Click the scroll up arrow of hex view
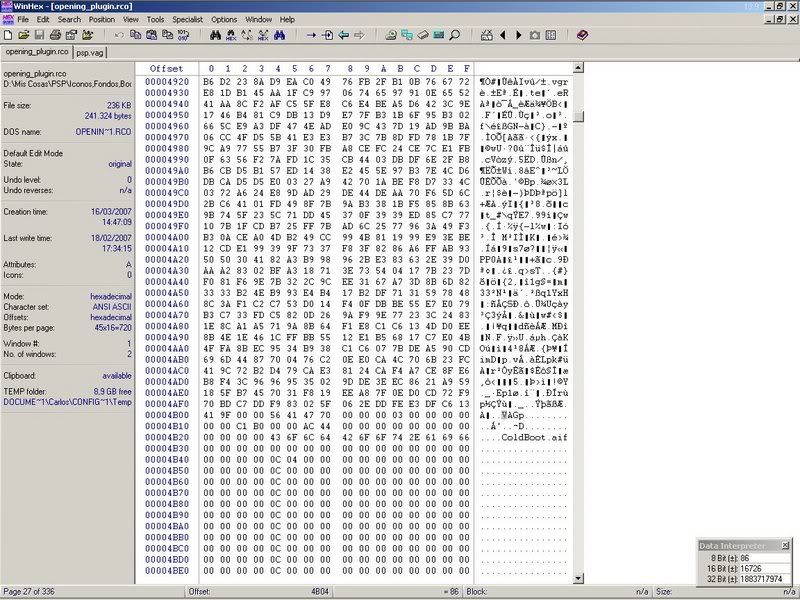800x600 pixels. [578, 67]
